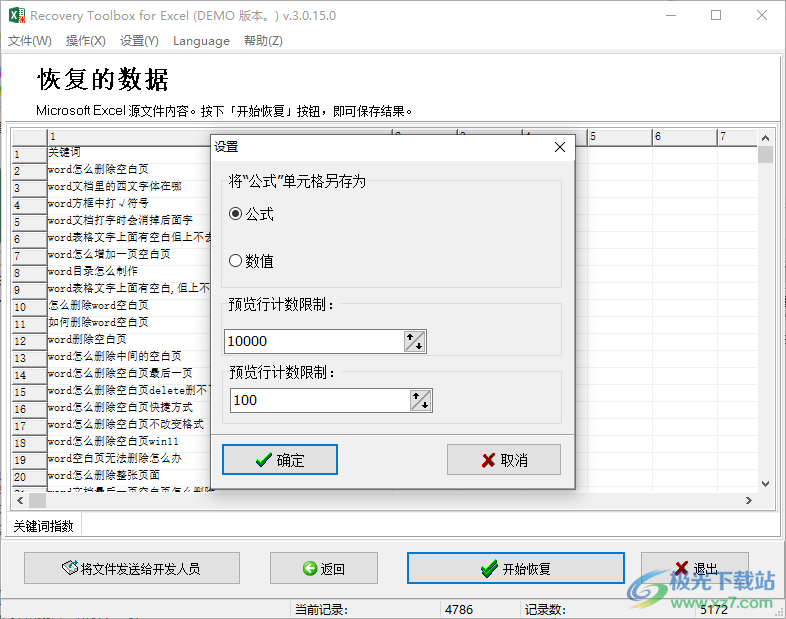The image size is (786, 619).
Task: Select row header 2
Action: (29, 171)
